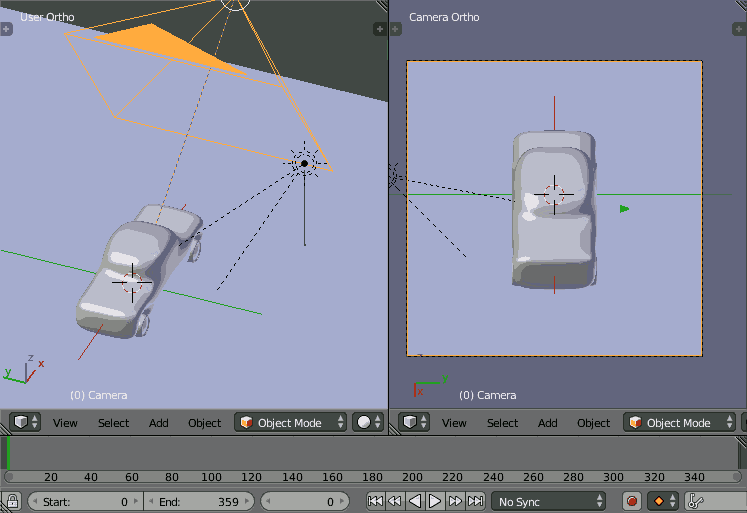
Task: Open the viewport shading selector in left viewport
Action: pos(367,422)
